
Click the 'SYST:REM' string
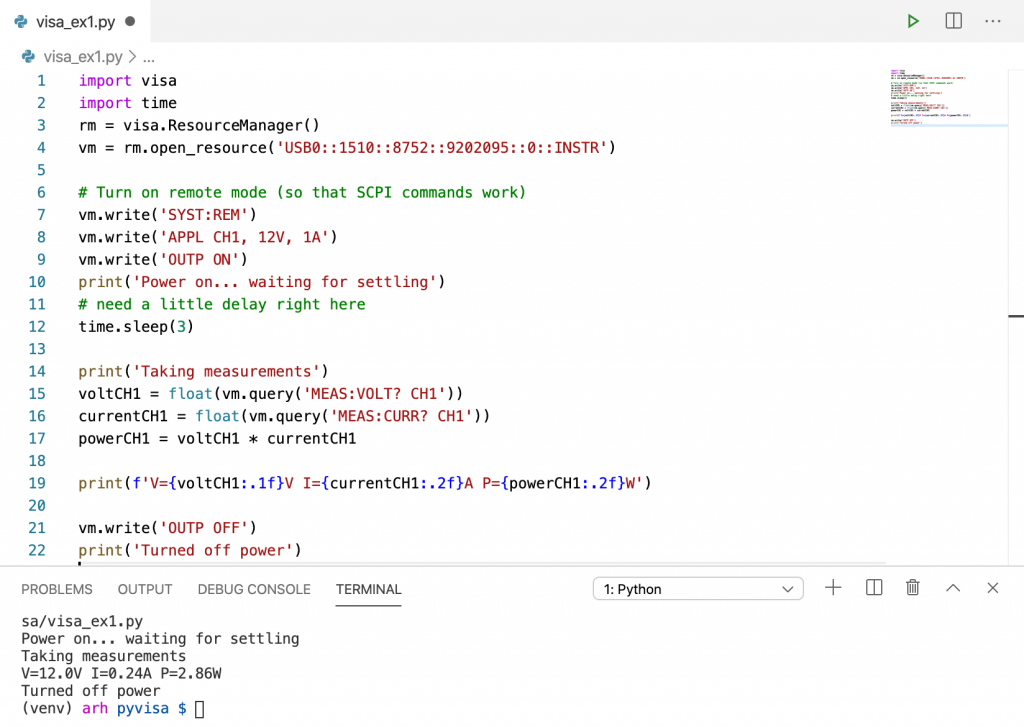pyautogui.click(x=204, y=215)
